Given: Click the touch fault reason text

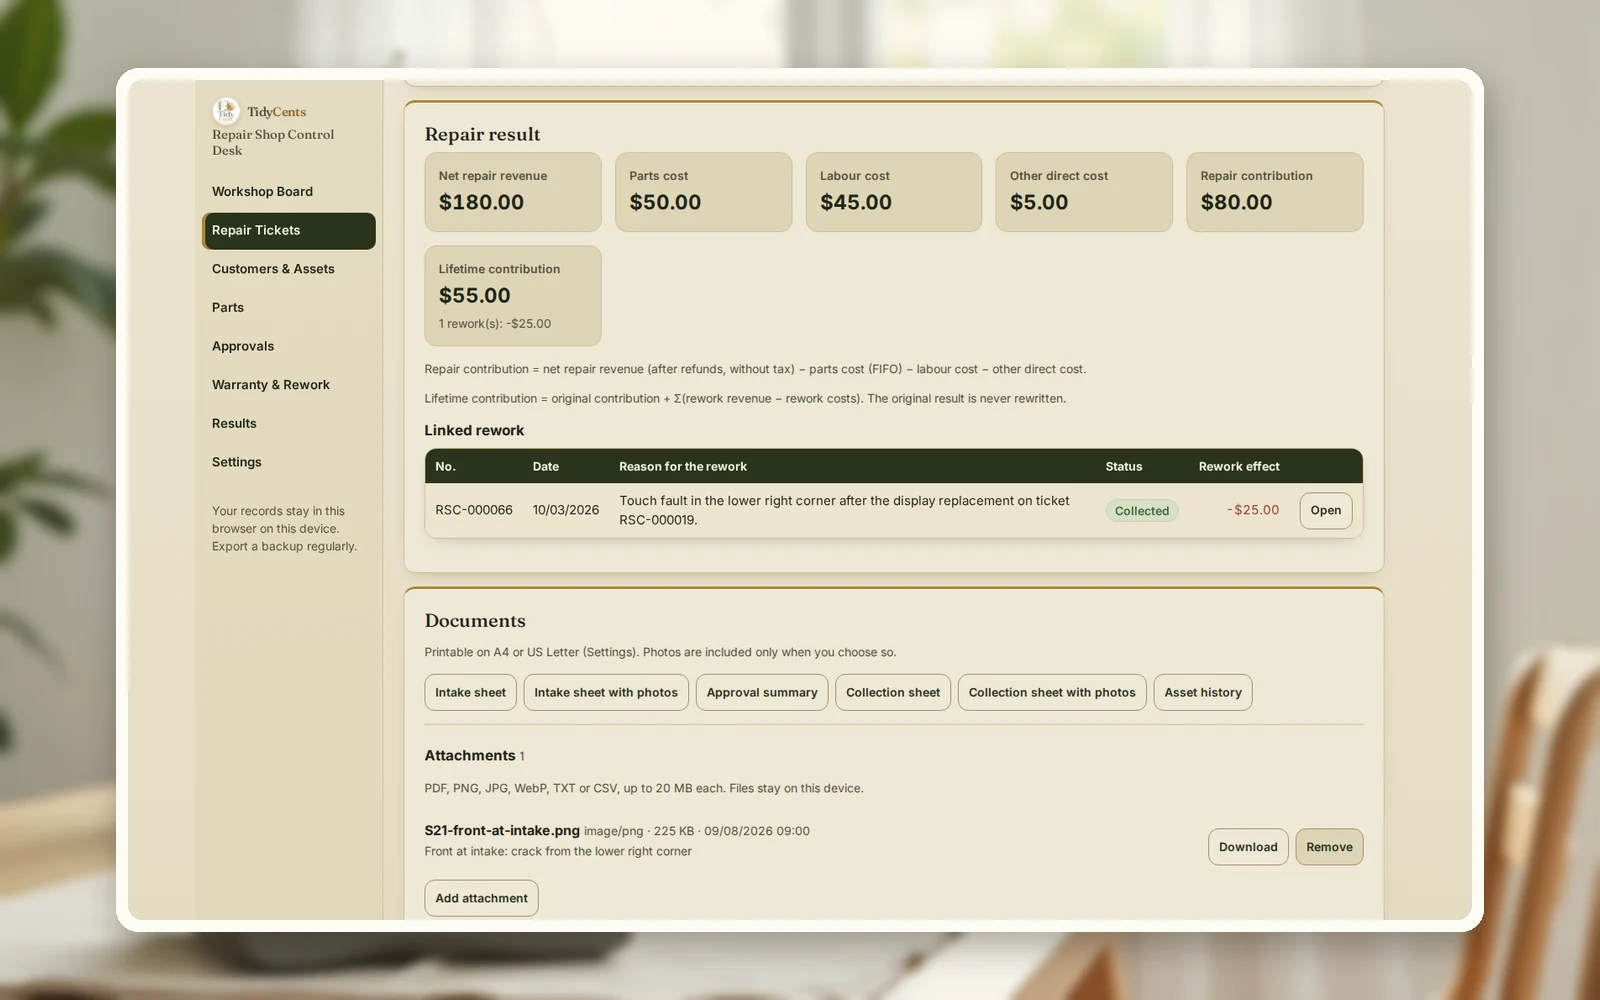Looking at the screenshot, I should pos(844,510).
